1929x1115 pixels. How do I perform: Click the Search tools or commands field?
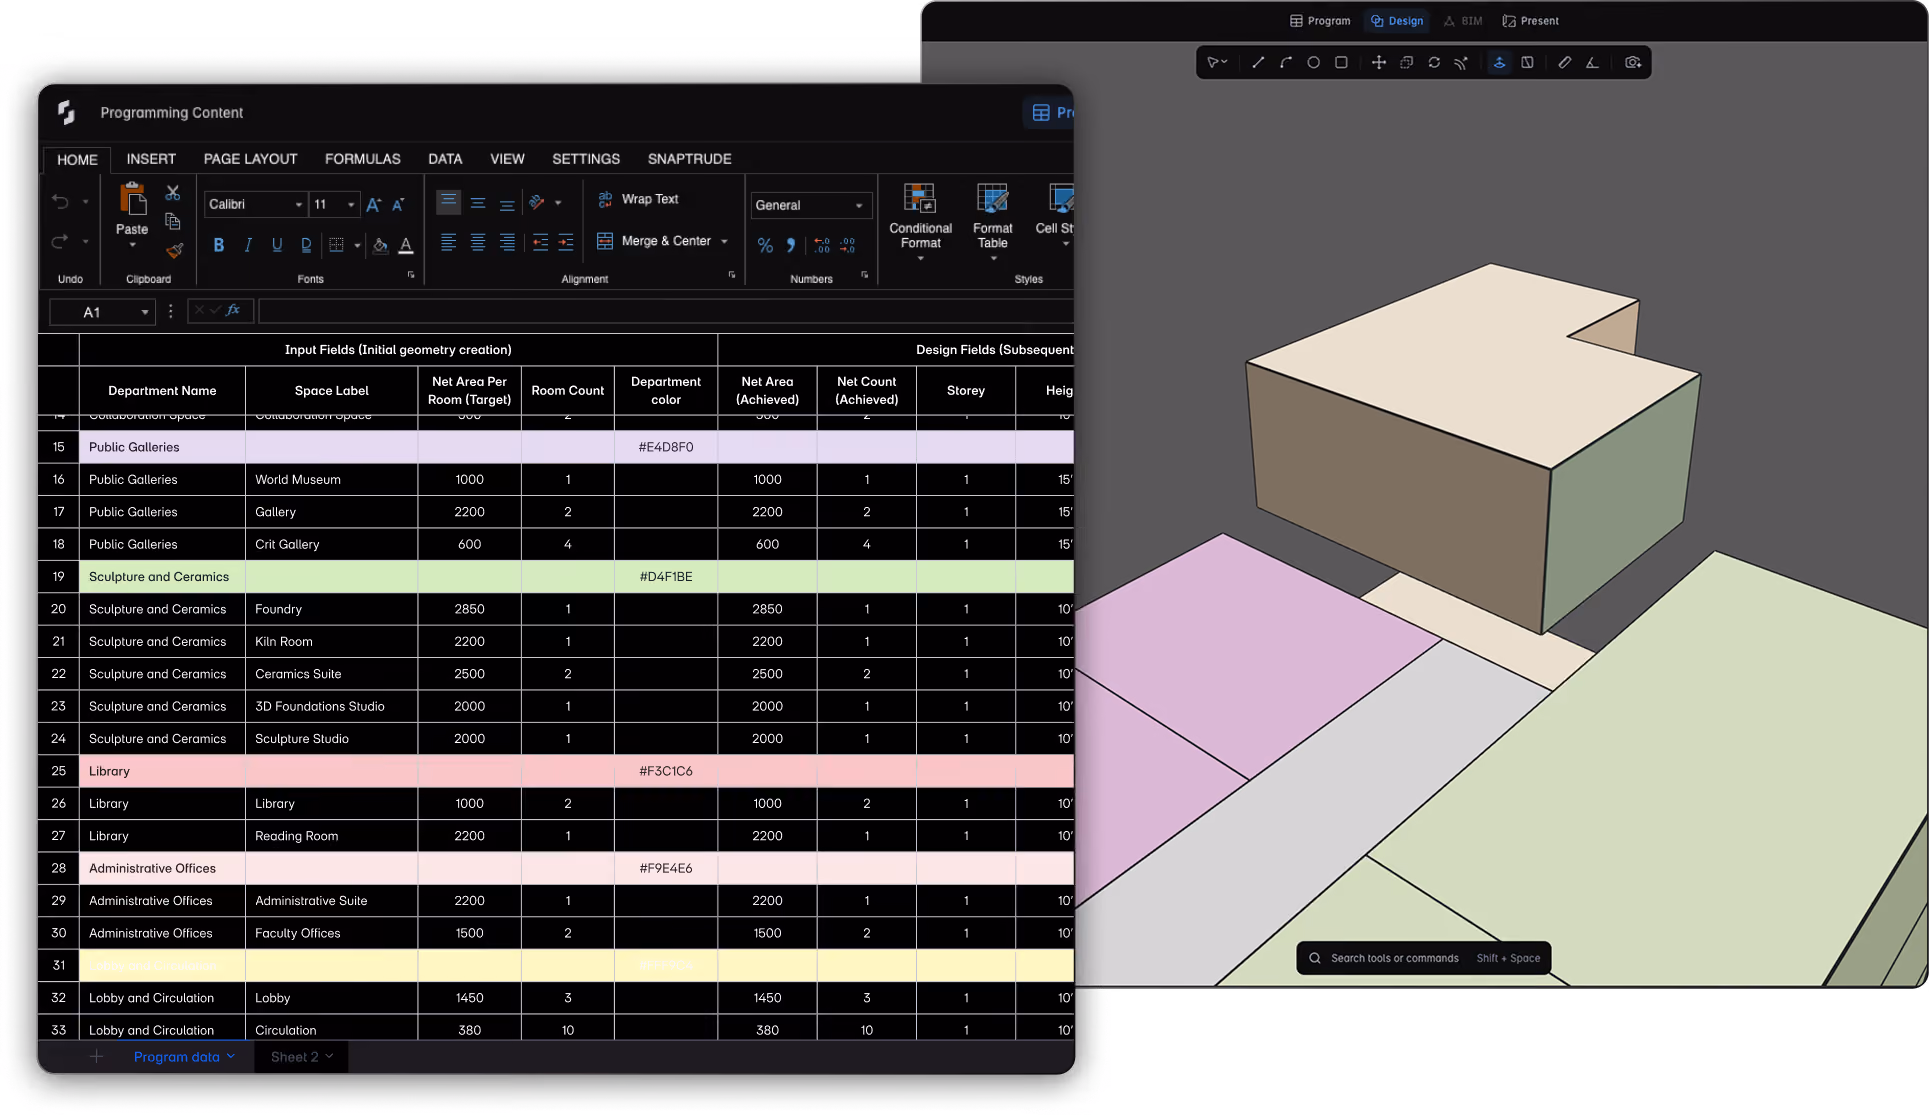point(1424,958)
